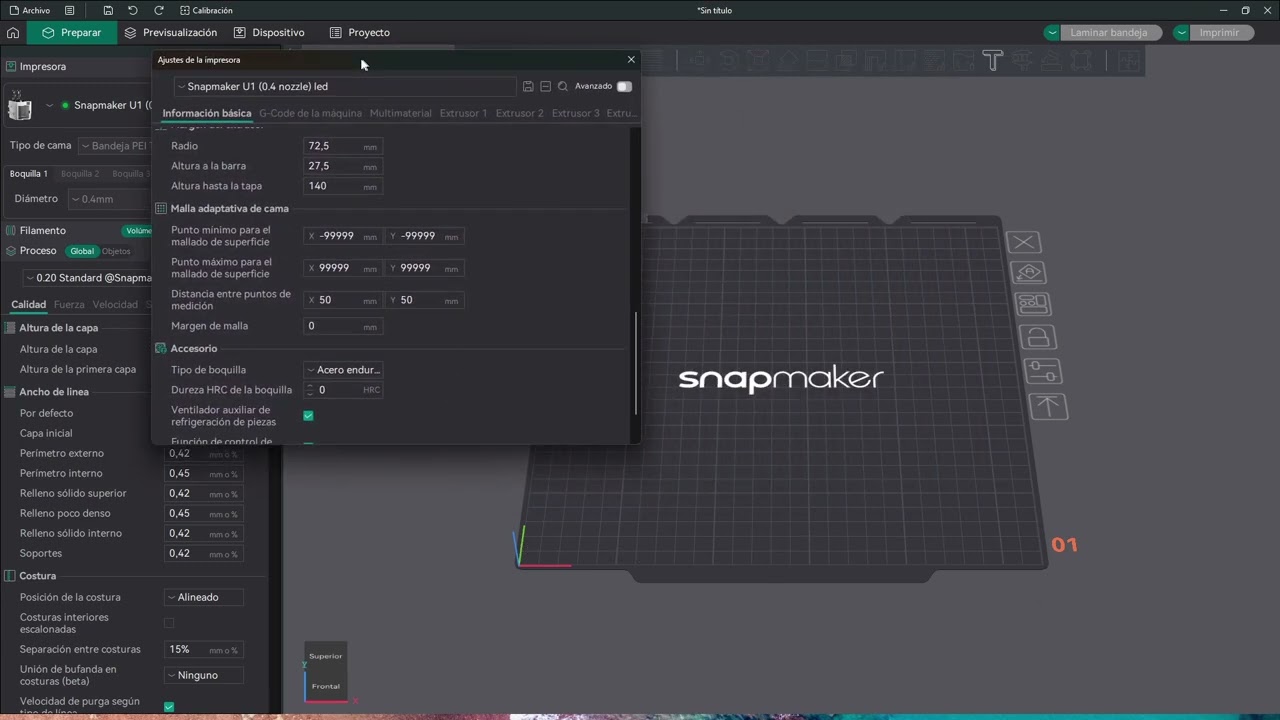The image size is (1280, 720).
Task: Click the delete preset icon in printer settings
Action: pyautogui.click(x=545, y=87)
